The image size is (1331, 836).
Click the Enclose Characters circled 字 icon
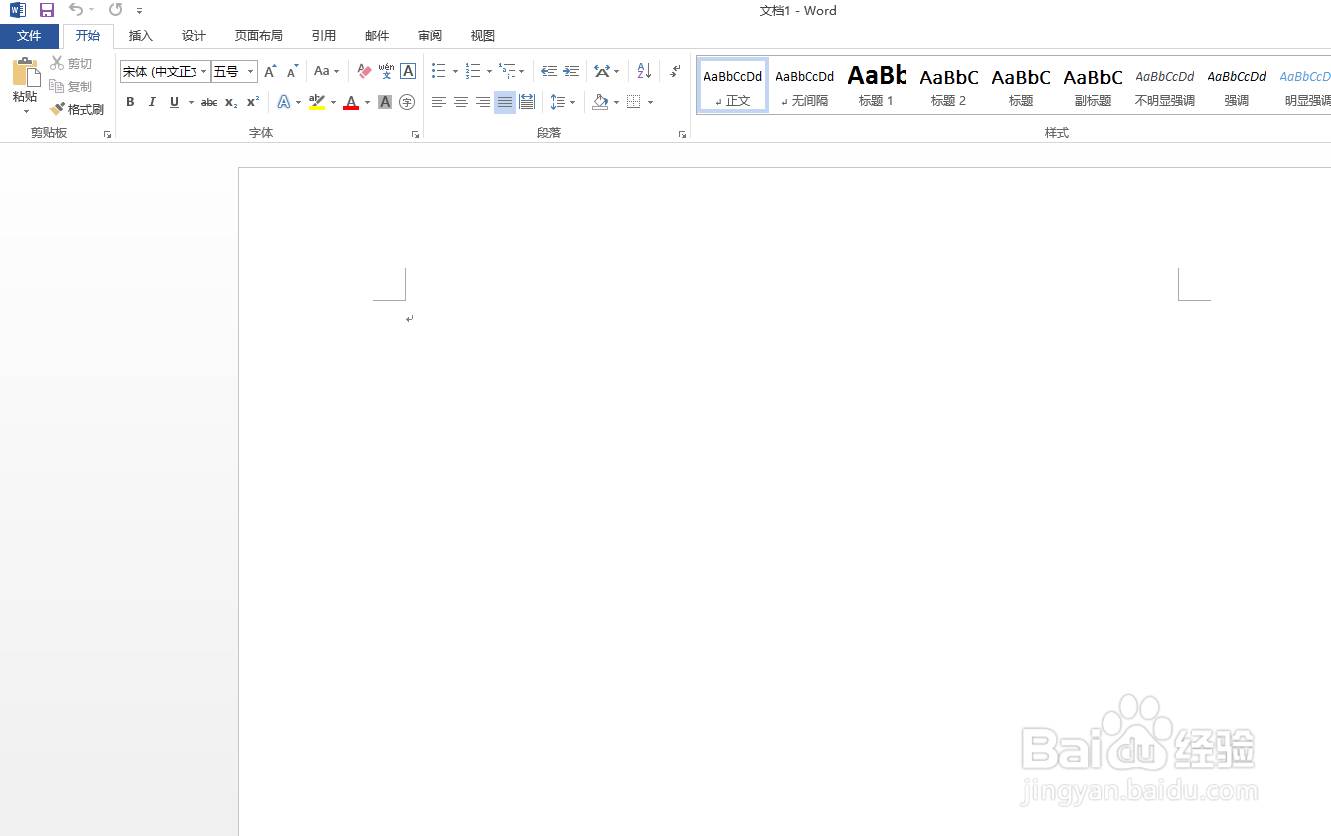(x=407, y=102)
